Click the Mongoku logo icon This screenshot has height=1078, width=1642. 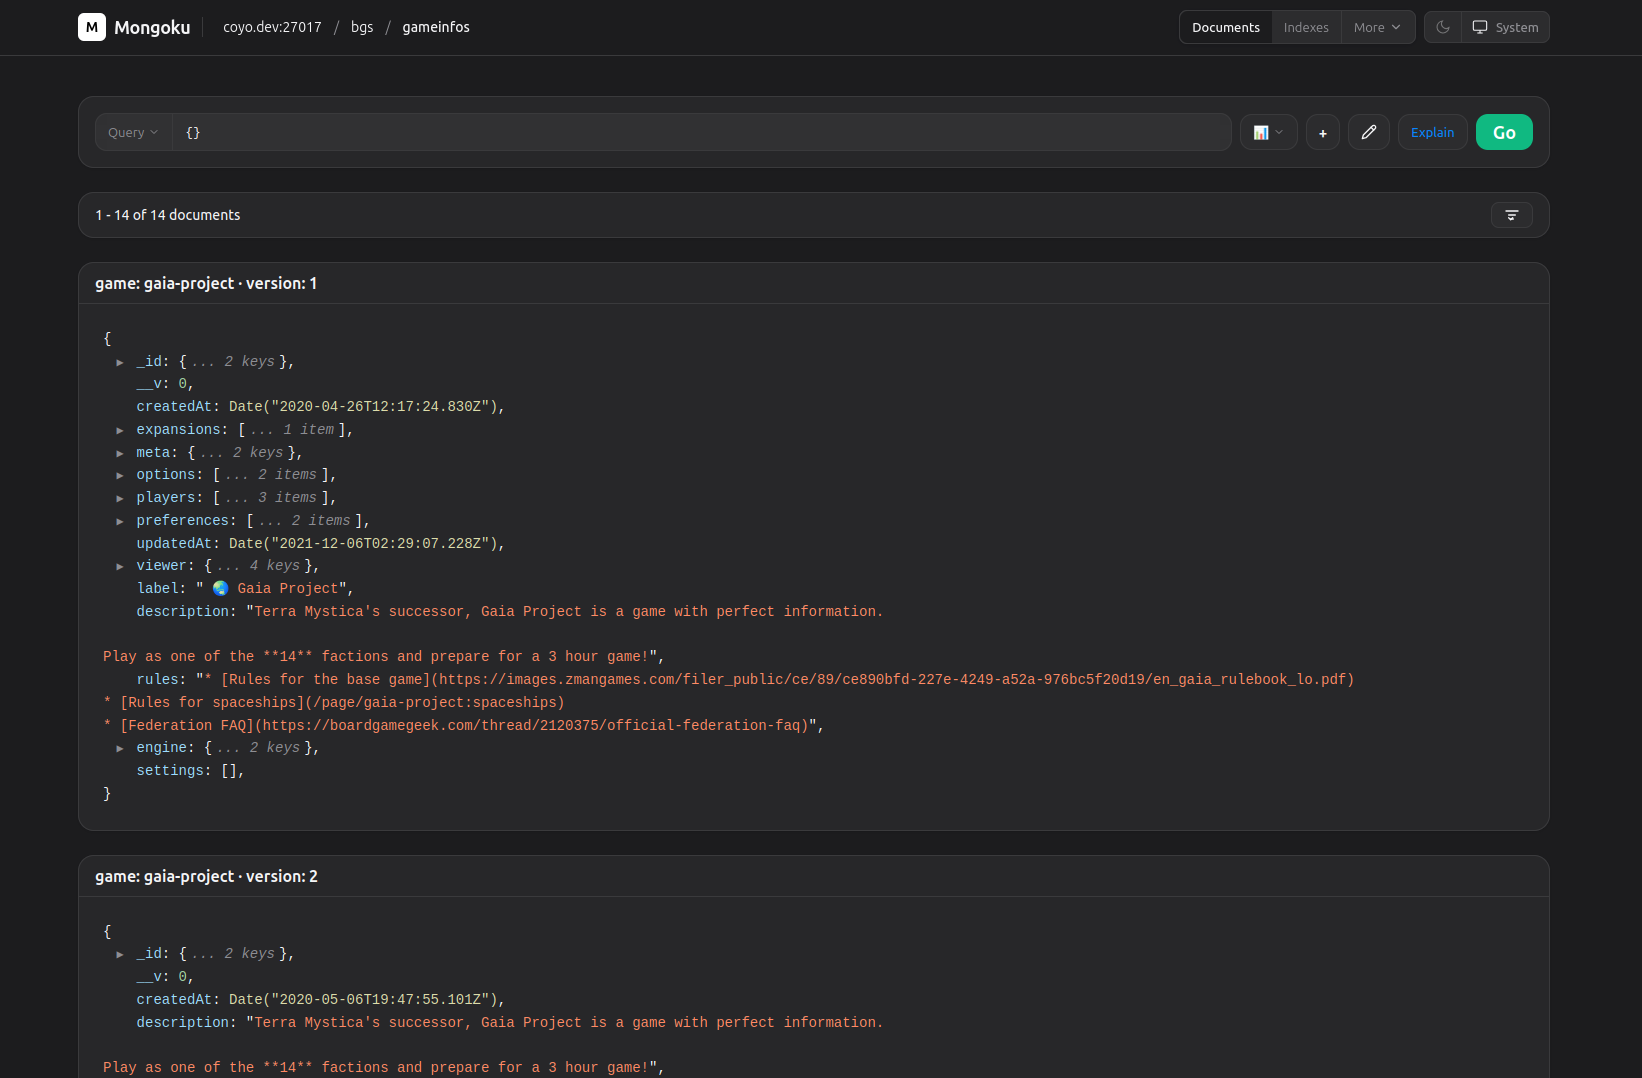click(x=92, y=27)
